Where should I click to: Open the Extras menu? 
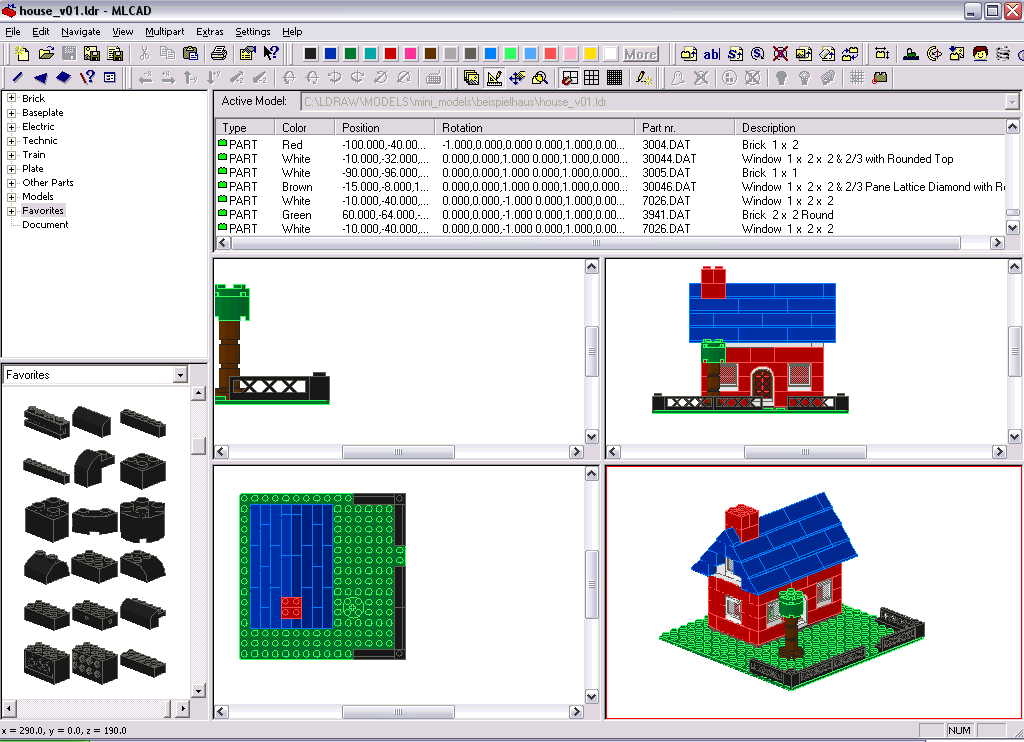tap(210, 31)
